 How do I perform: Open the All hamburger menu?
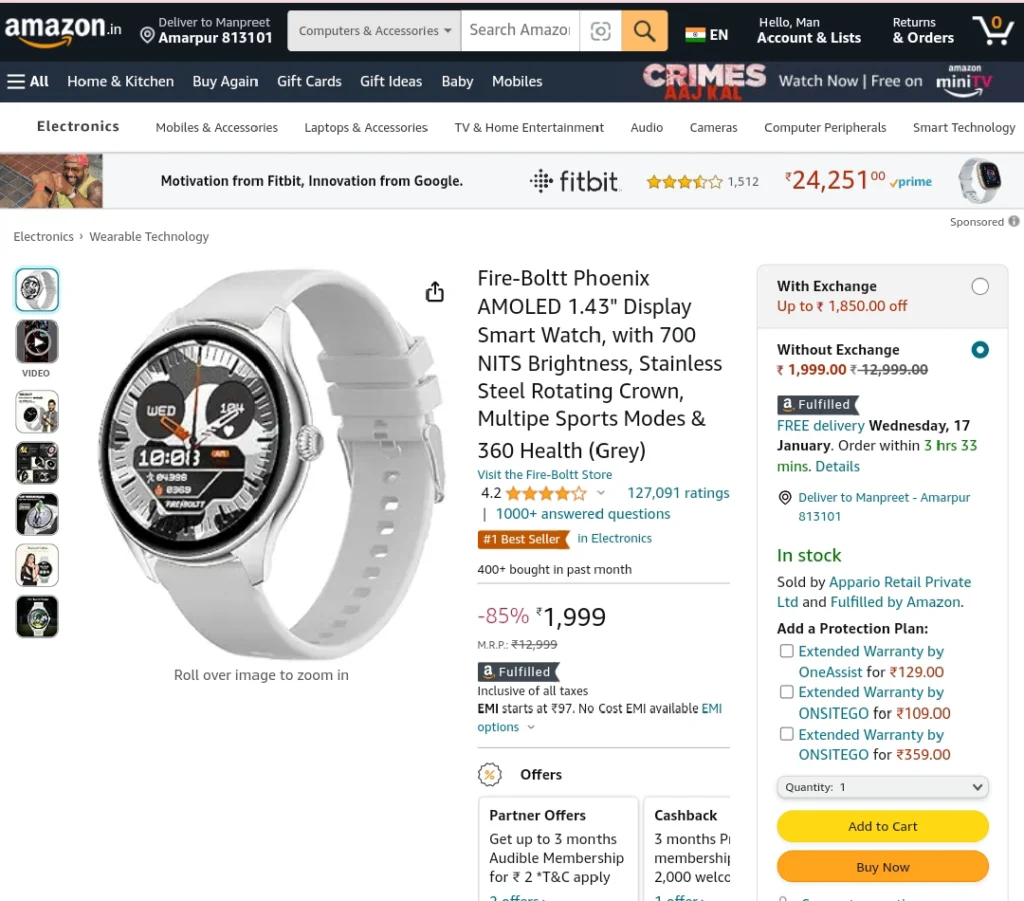coord(27,82)
